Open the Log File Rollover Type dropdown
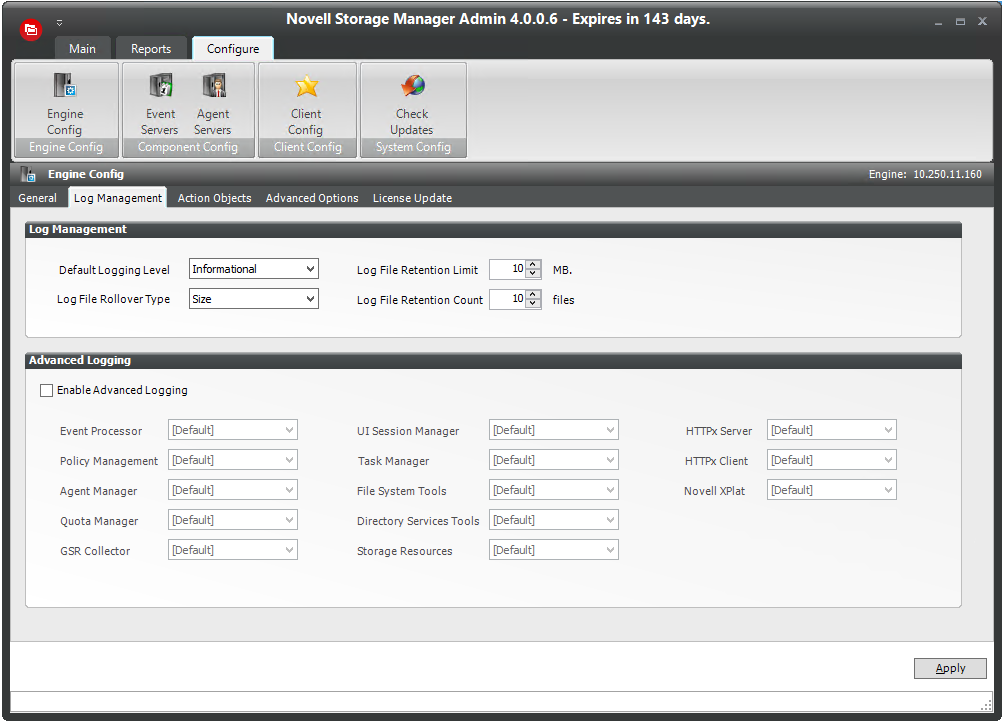 [x=254, y=299]
